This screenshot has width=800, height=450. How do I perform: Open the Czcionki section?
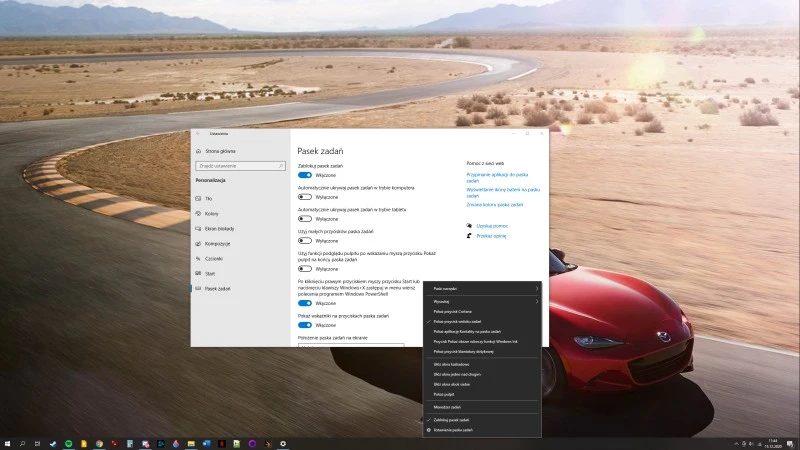(214, 259)
